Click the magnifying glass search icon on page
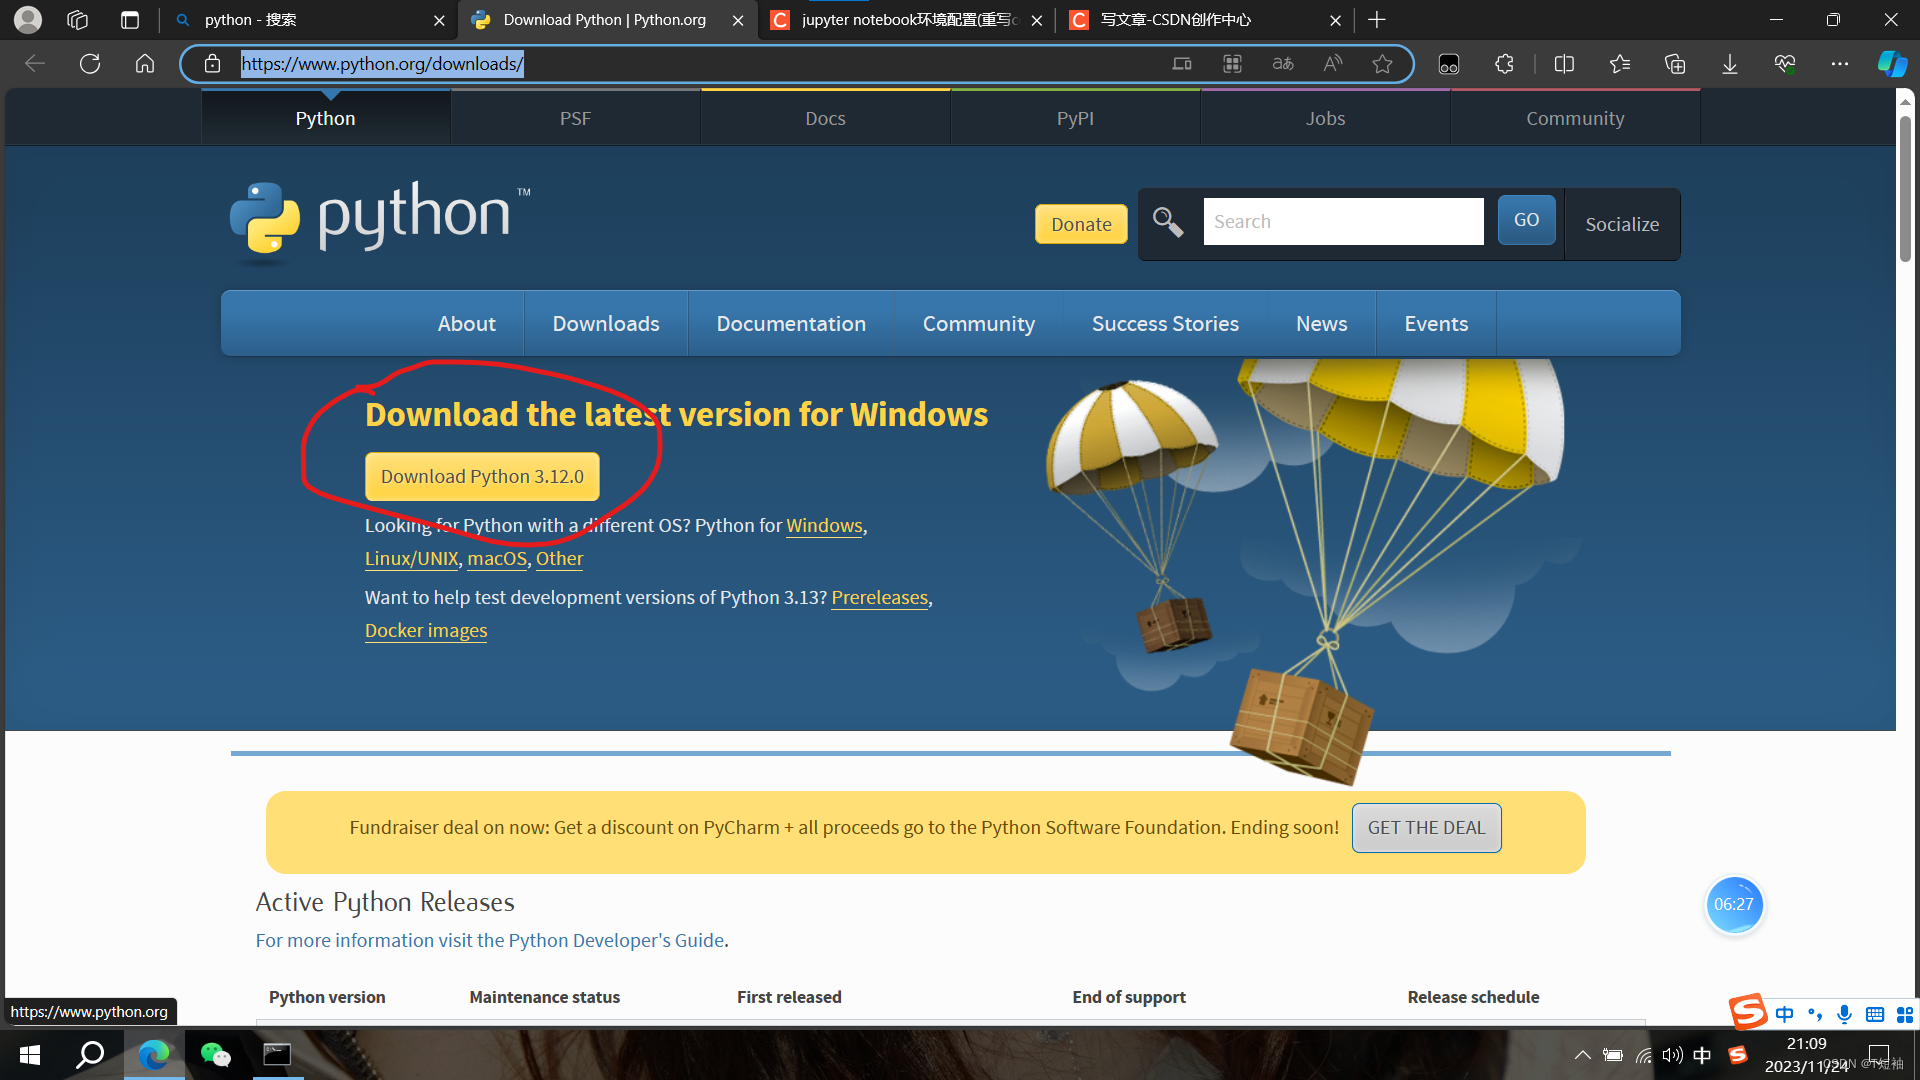The width and height of the screenshot is (1920, 1080). tap(1167, 221)
